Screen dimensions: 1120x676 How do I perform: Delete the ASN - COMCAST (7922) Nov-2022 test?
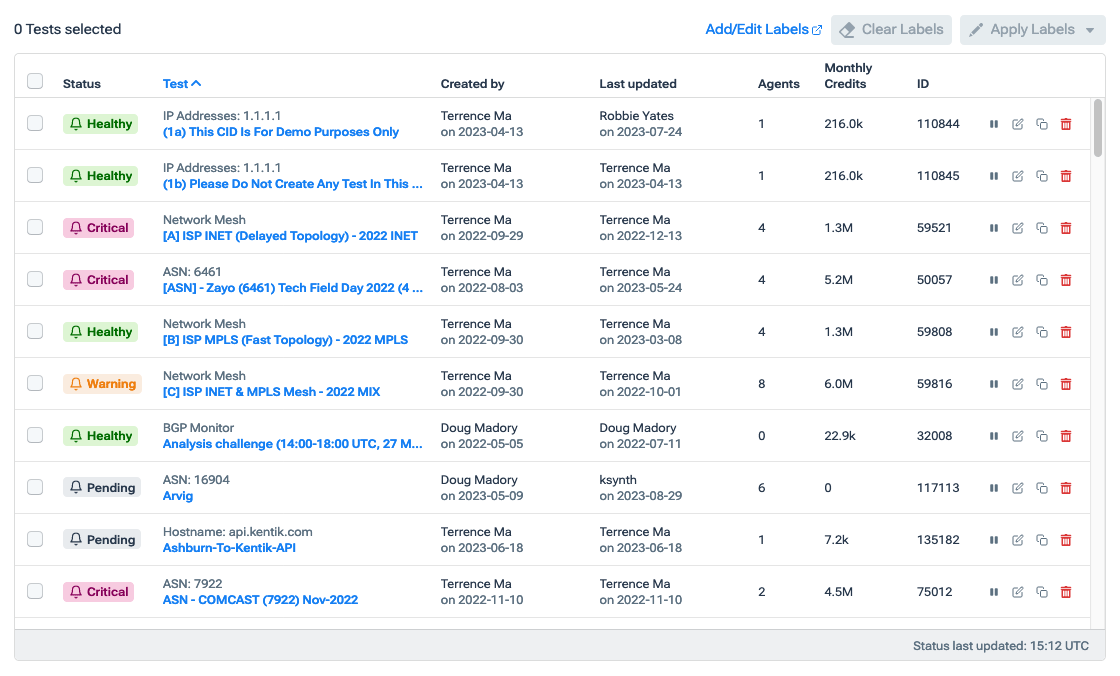pos(1065,592)
